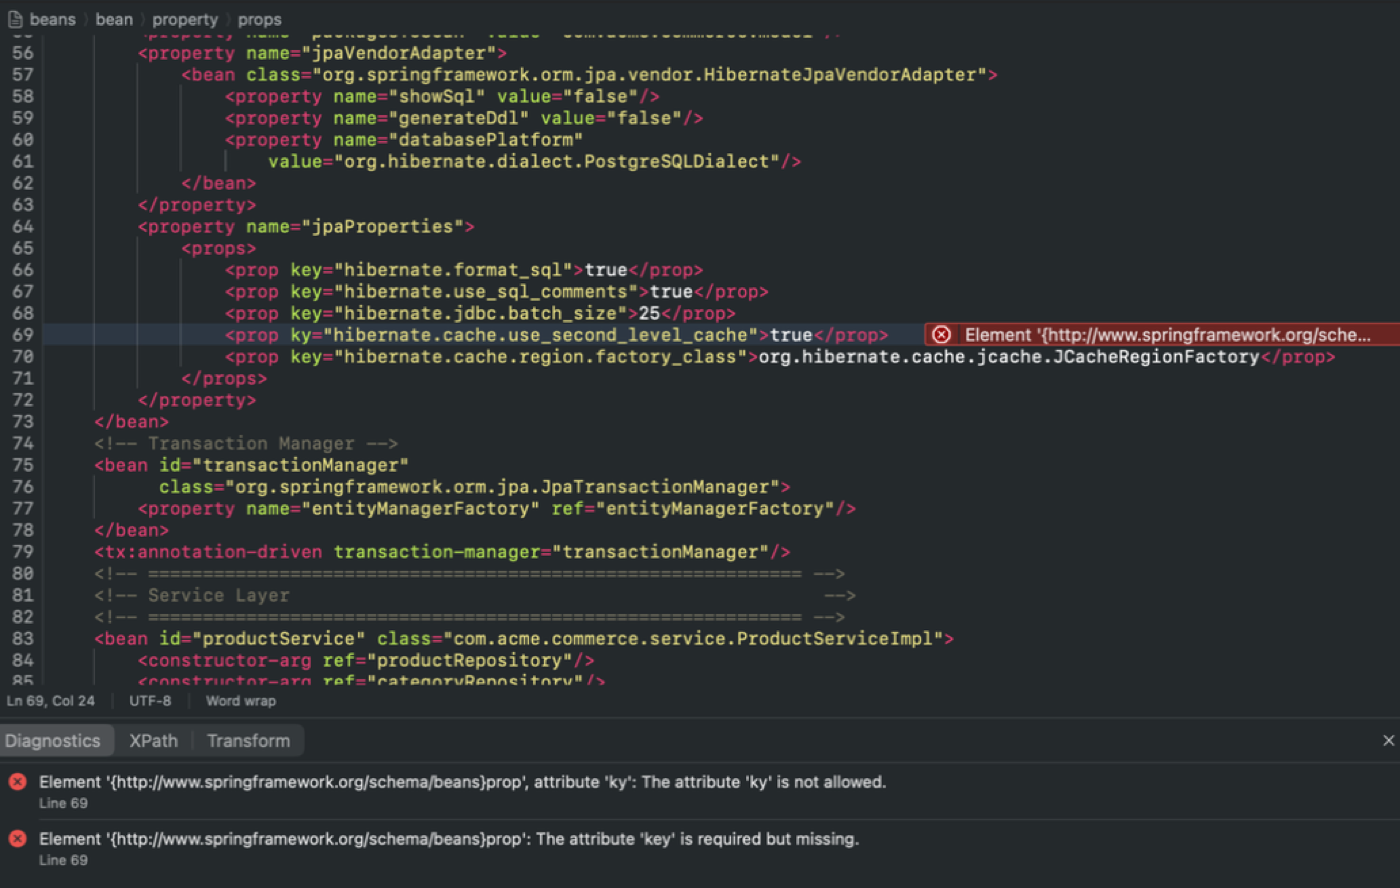Screen dimensions: 1400x888
Task: Click the red error badge on line 69
Action: [x=940, y=334]
